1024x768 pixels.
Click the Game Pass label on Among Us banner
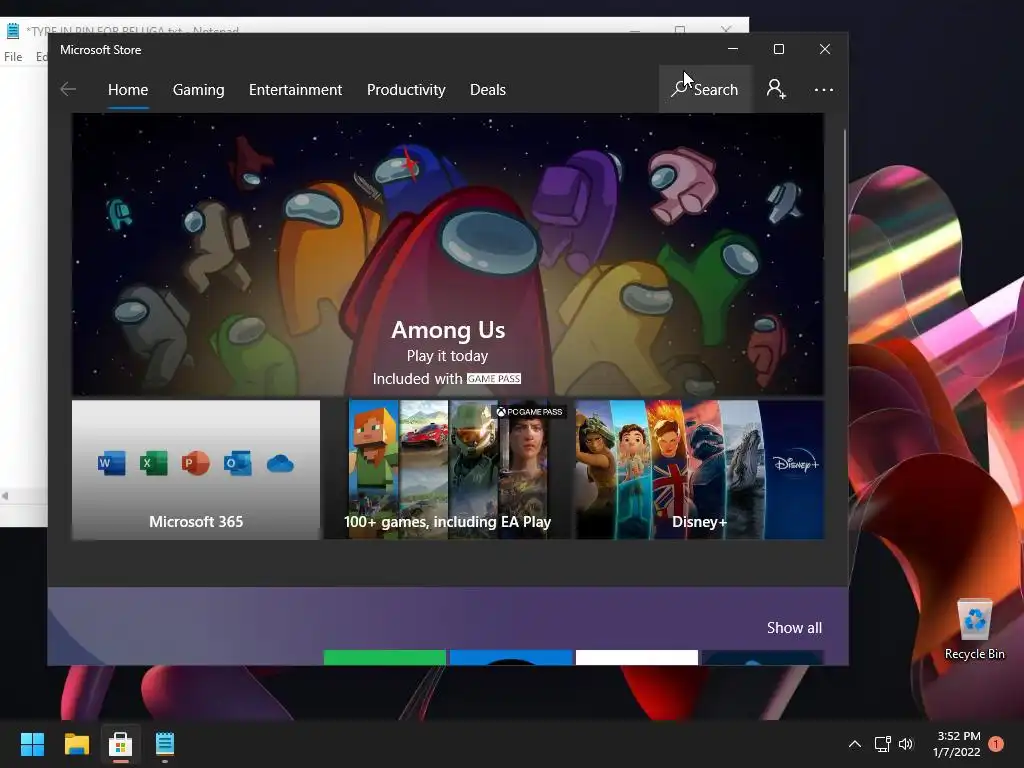point(494,379)
